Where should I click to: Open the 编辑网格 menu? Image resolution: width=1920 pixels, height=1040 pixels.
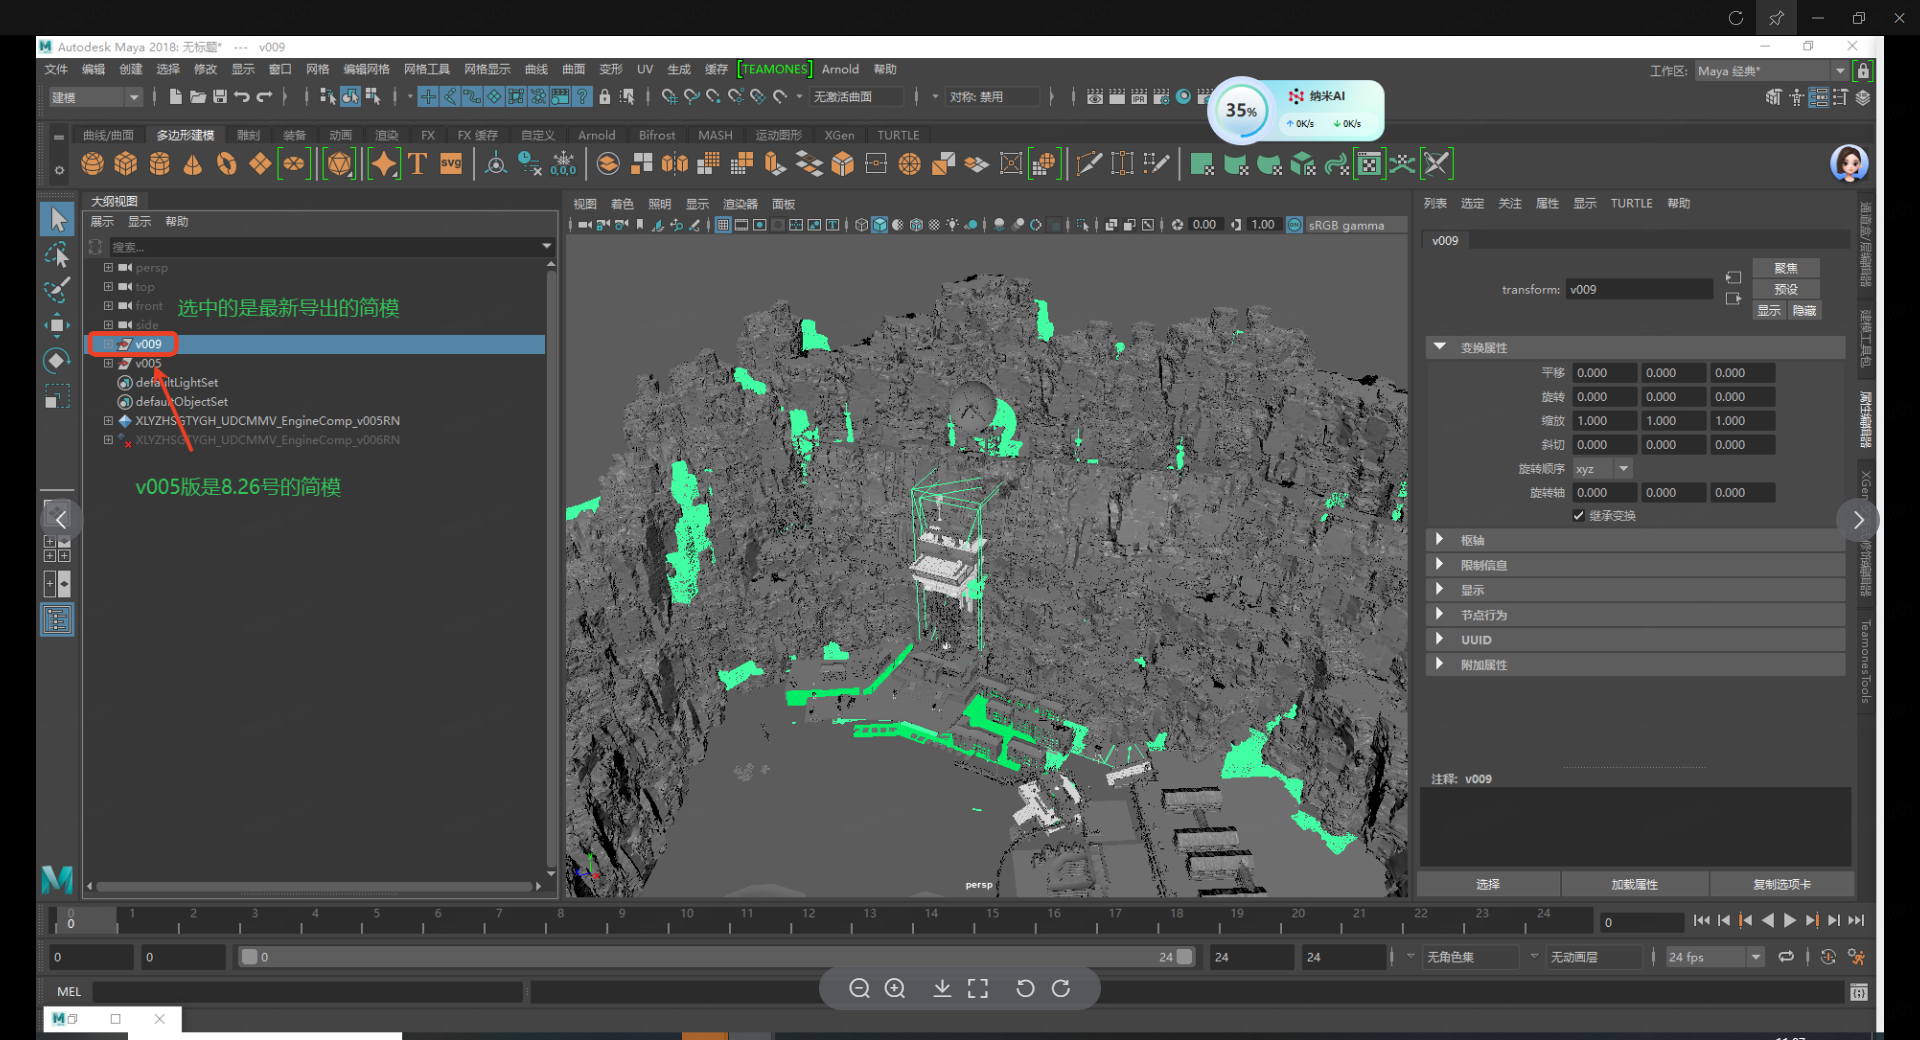[x=366, y=69]
